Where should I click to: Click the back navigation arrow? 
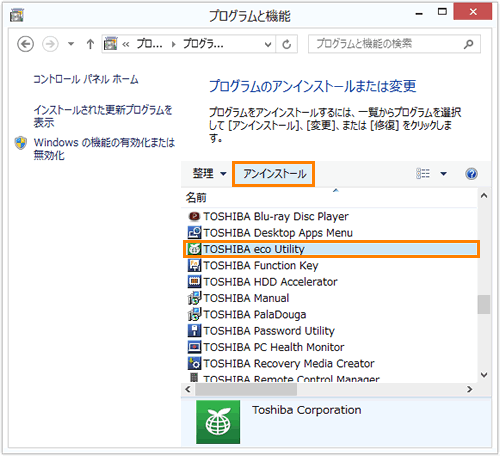[25, 44]
